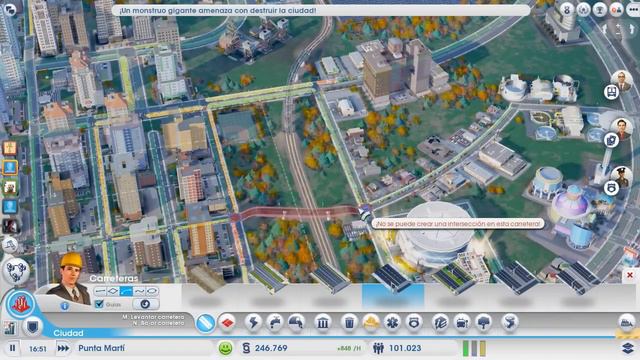Image resolution: width=640 pixels, height=360 pixels.
Task: Open the data layers stack icon
Action: [x=628, y=348]
